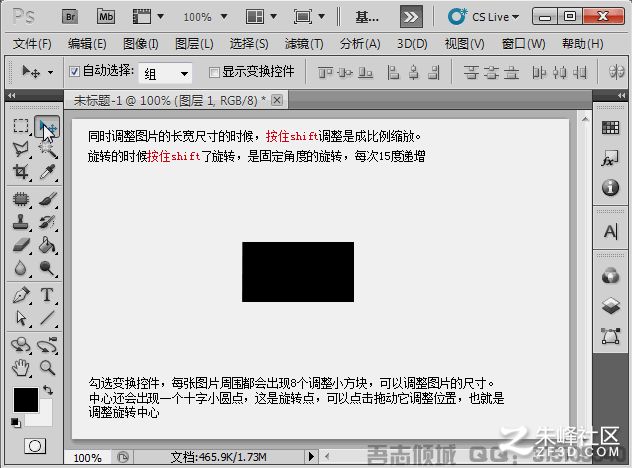Enable the 显示变换控件 checkbox
The width and height of the screenshot is (632, 468).
click(x=214, y=72)
